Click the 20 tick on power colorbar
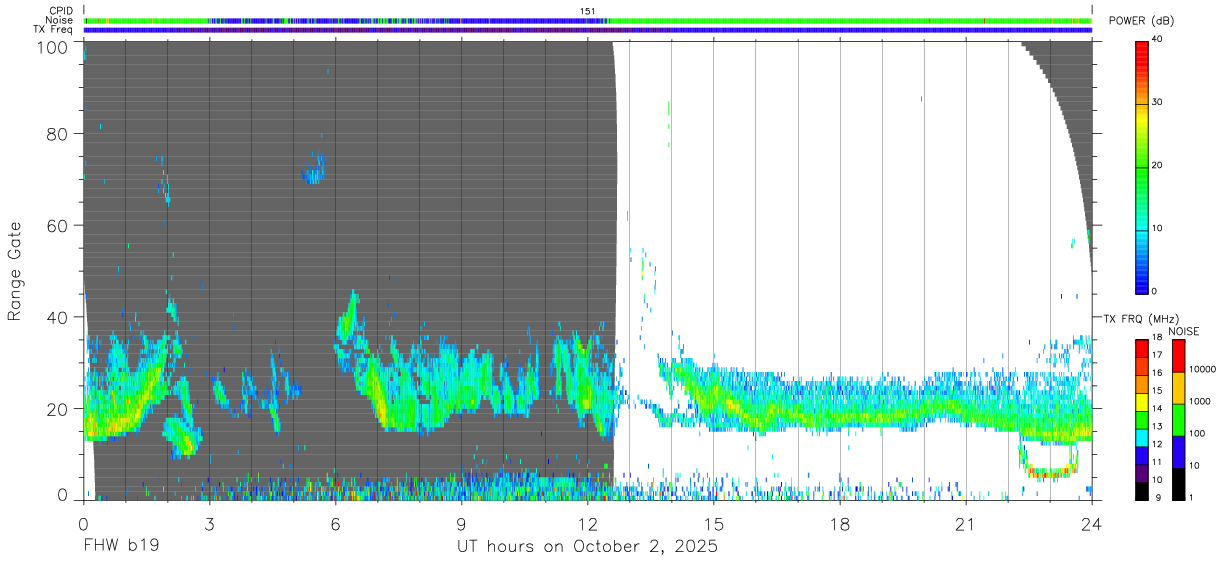Image resolution: width=1228 pixels, height=567 pixels. (1156, 165)
